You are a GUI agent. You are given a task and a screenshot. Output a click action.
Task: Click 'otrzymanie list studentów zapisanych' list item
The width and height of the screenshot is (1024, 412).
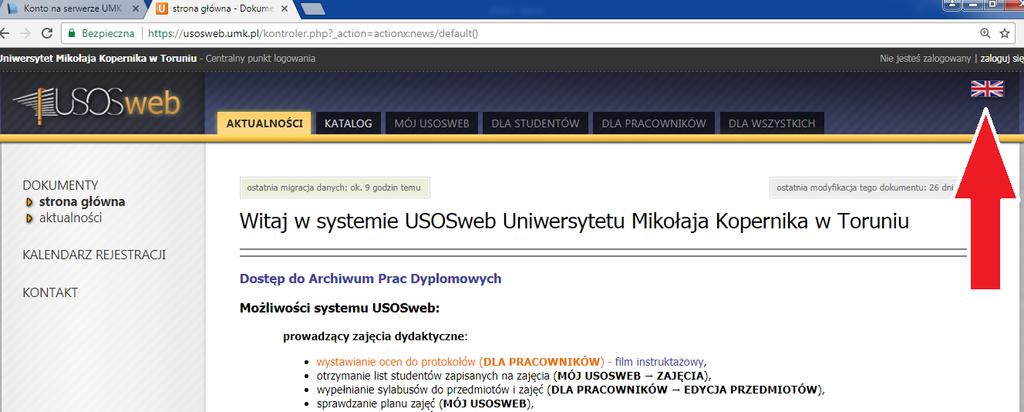point(513,375)
